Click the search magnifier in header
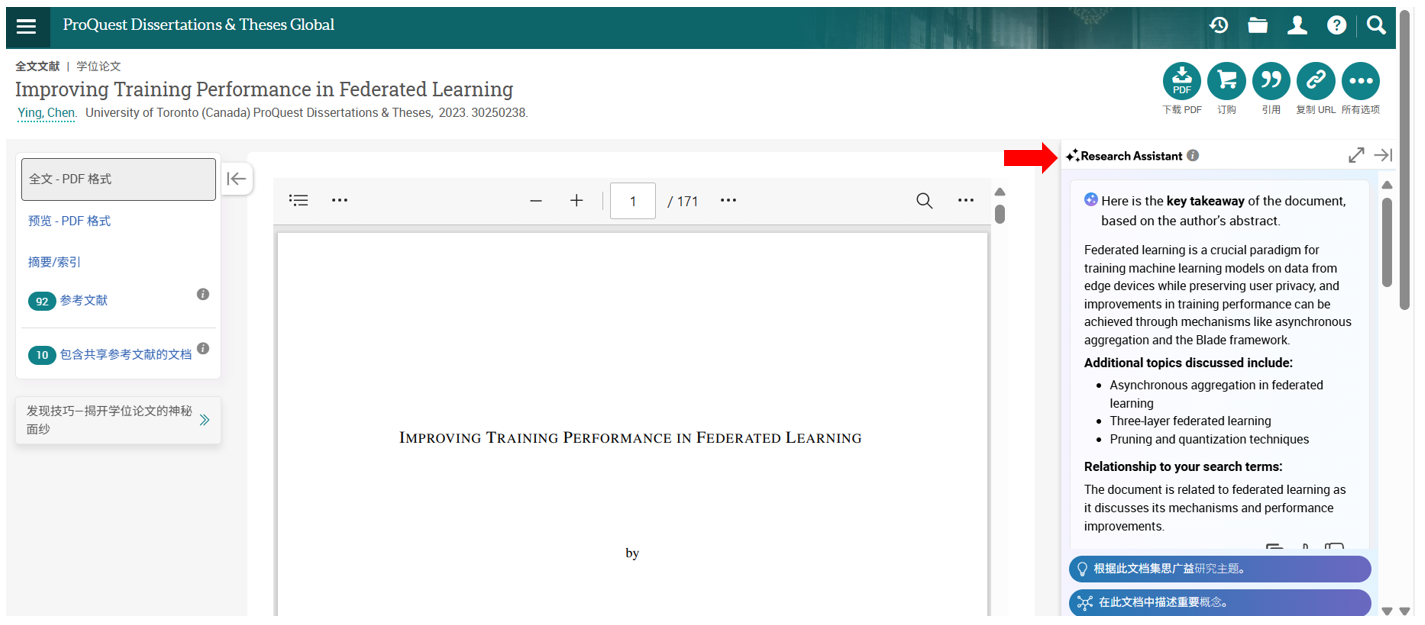Image resolution: width=1425 pixels, height=625 pixels. tap(1377, 26)
